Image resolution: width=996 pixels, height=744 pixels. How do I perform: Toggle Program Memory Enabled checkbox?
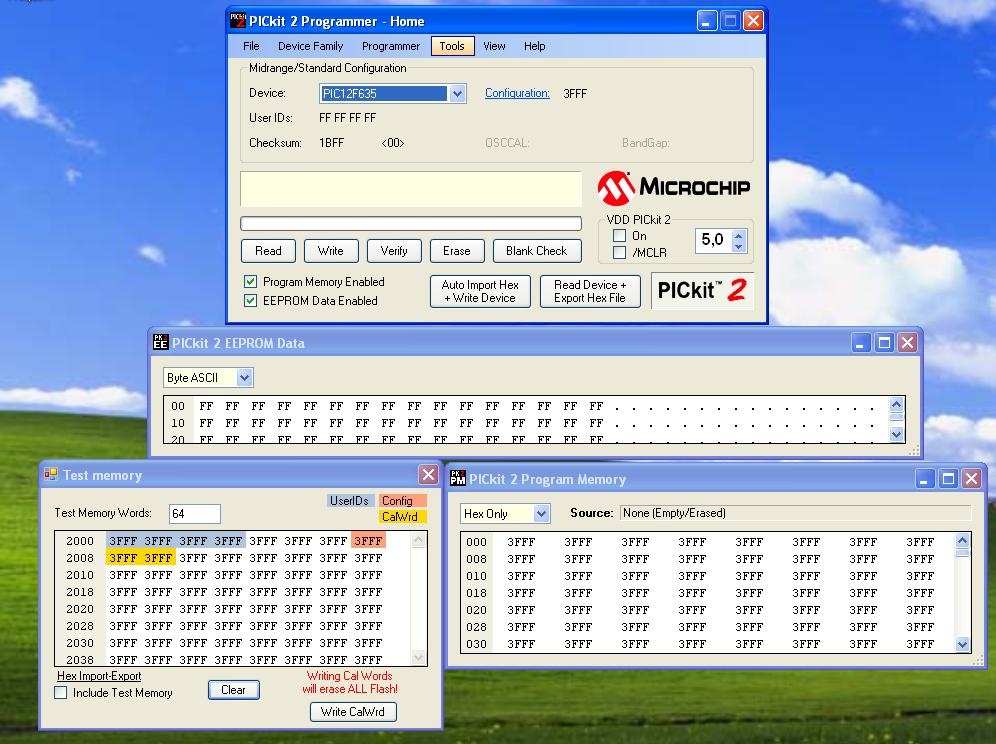250,281
